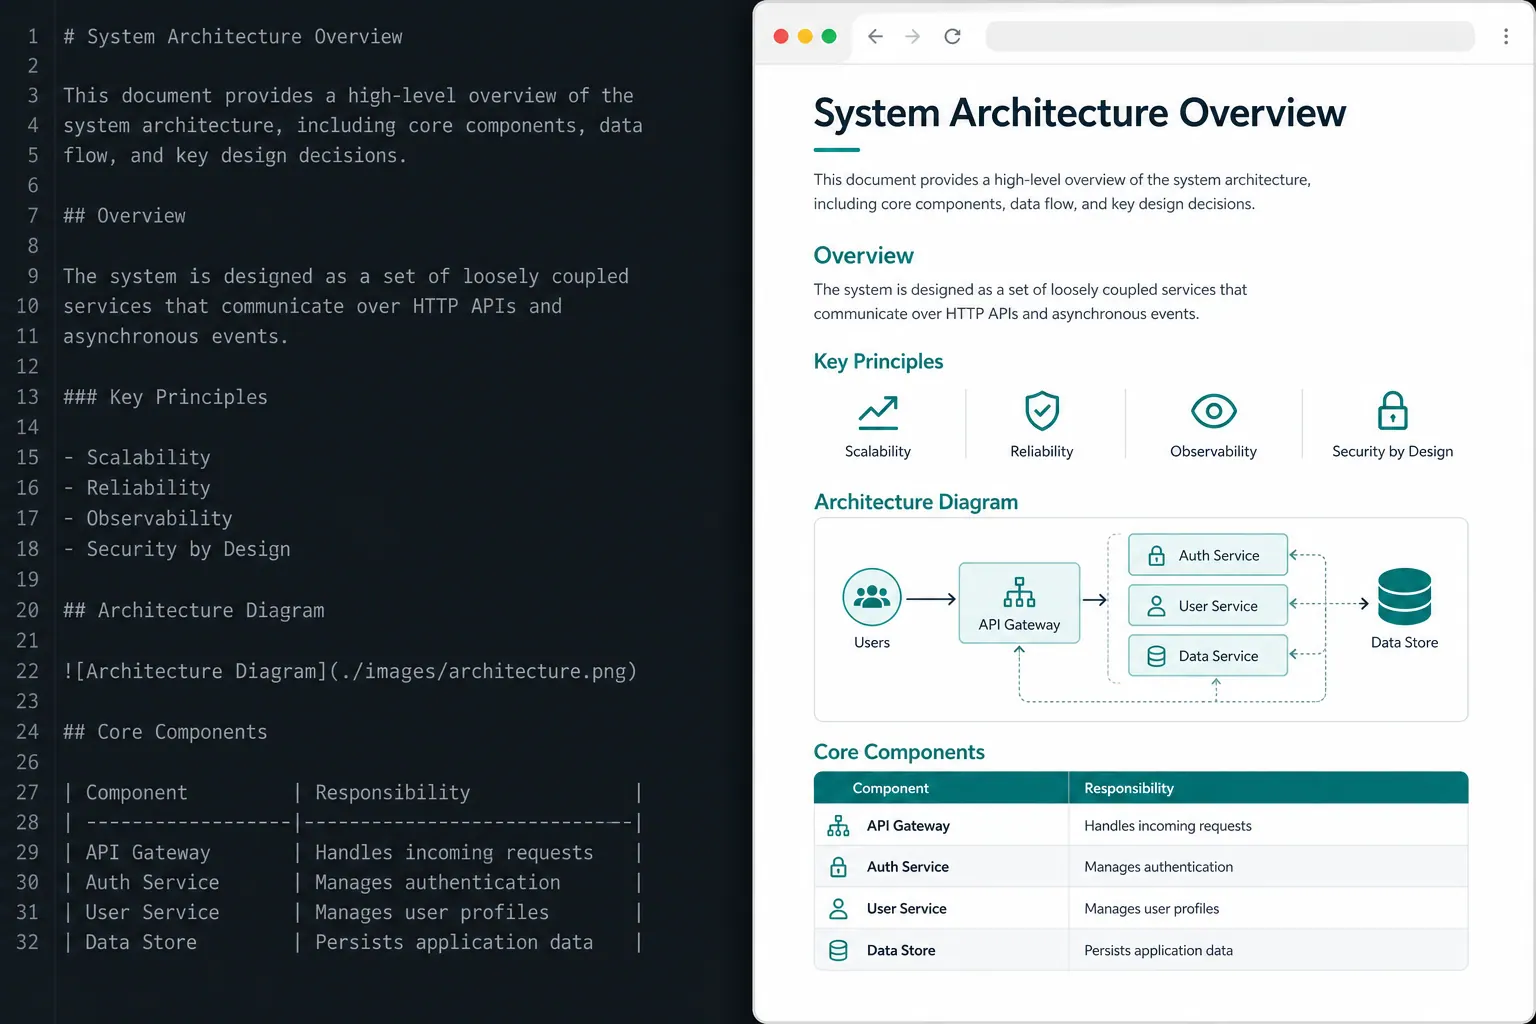The width and height of the screenshot is (1536, 1024).
Task: Click the API Gateway table row icon
Action: pyautogui.click(x=838, y=826)
